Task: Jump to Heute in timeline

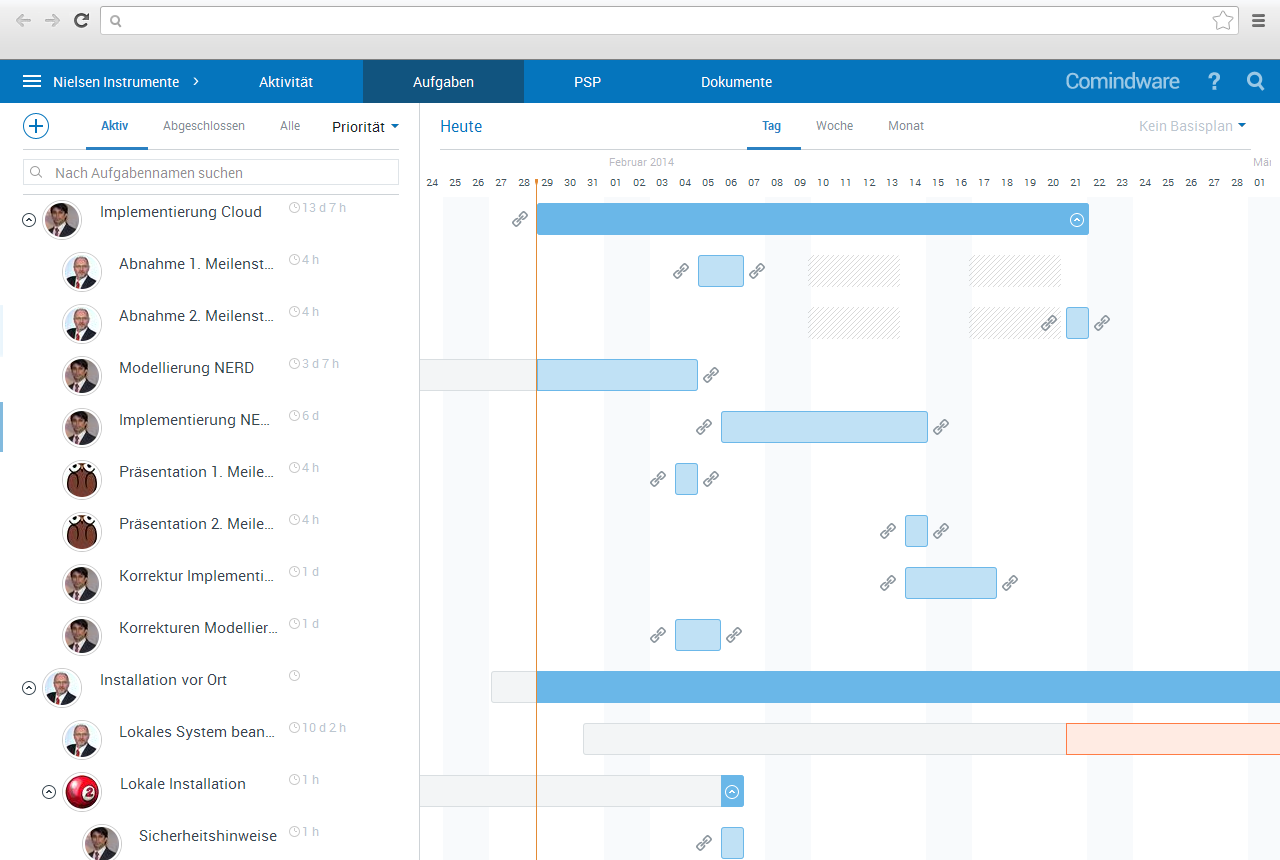Action: click(x=461, y=126)
